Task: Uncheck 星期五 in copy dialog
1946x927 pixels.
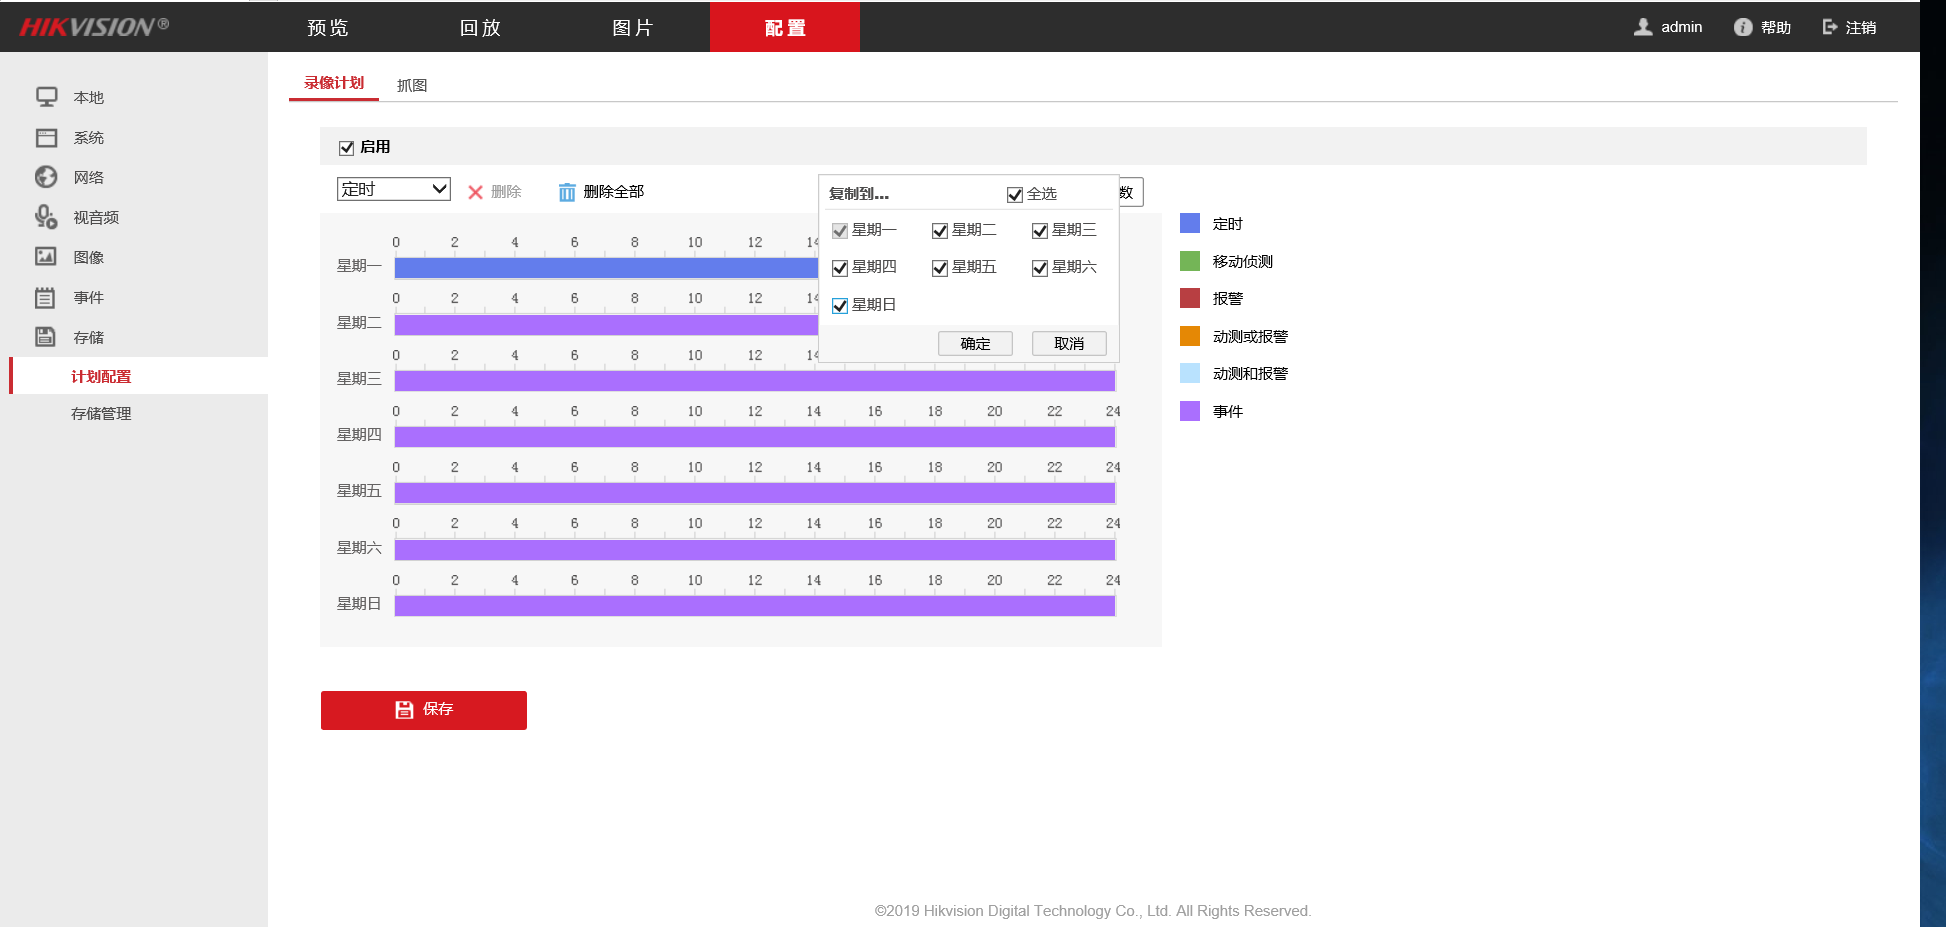Action: 940,268
